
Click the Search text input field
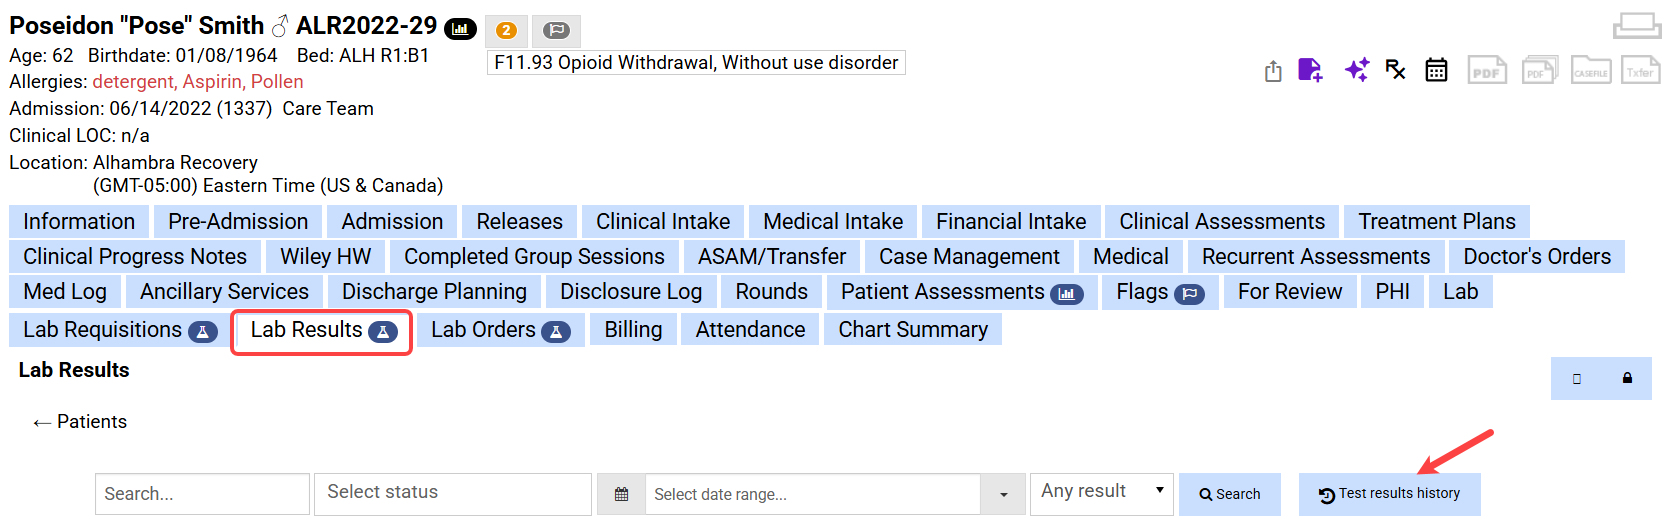point(202,494)
